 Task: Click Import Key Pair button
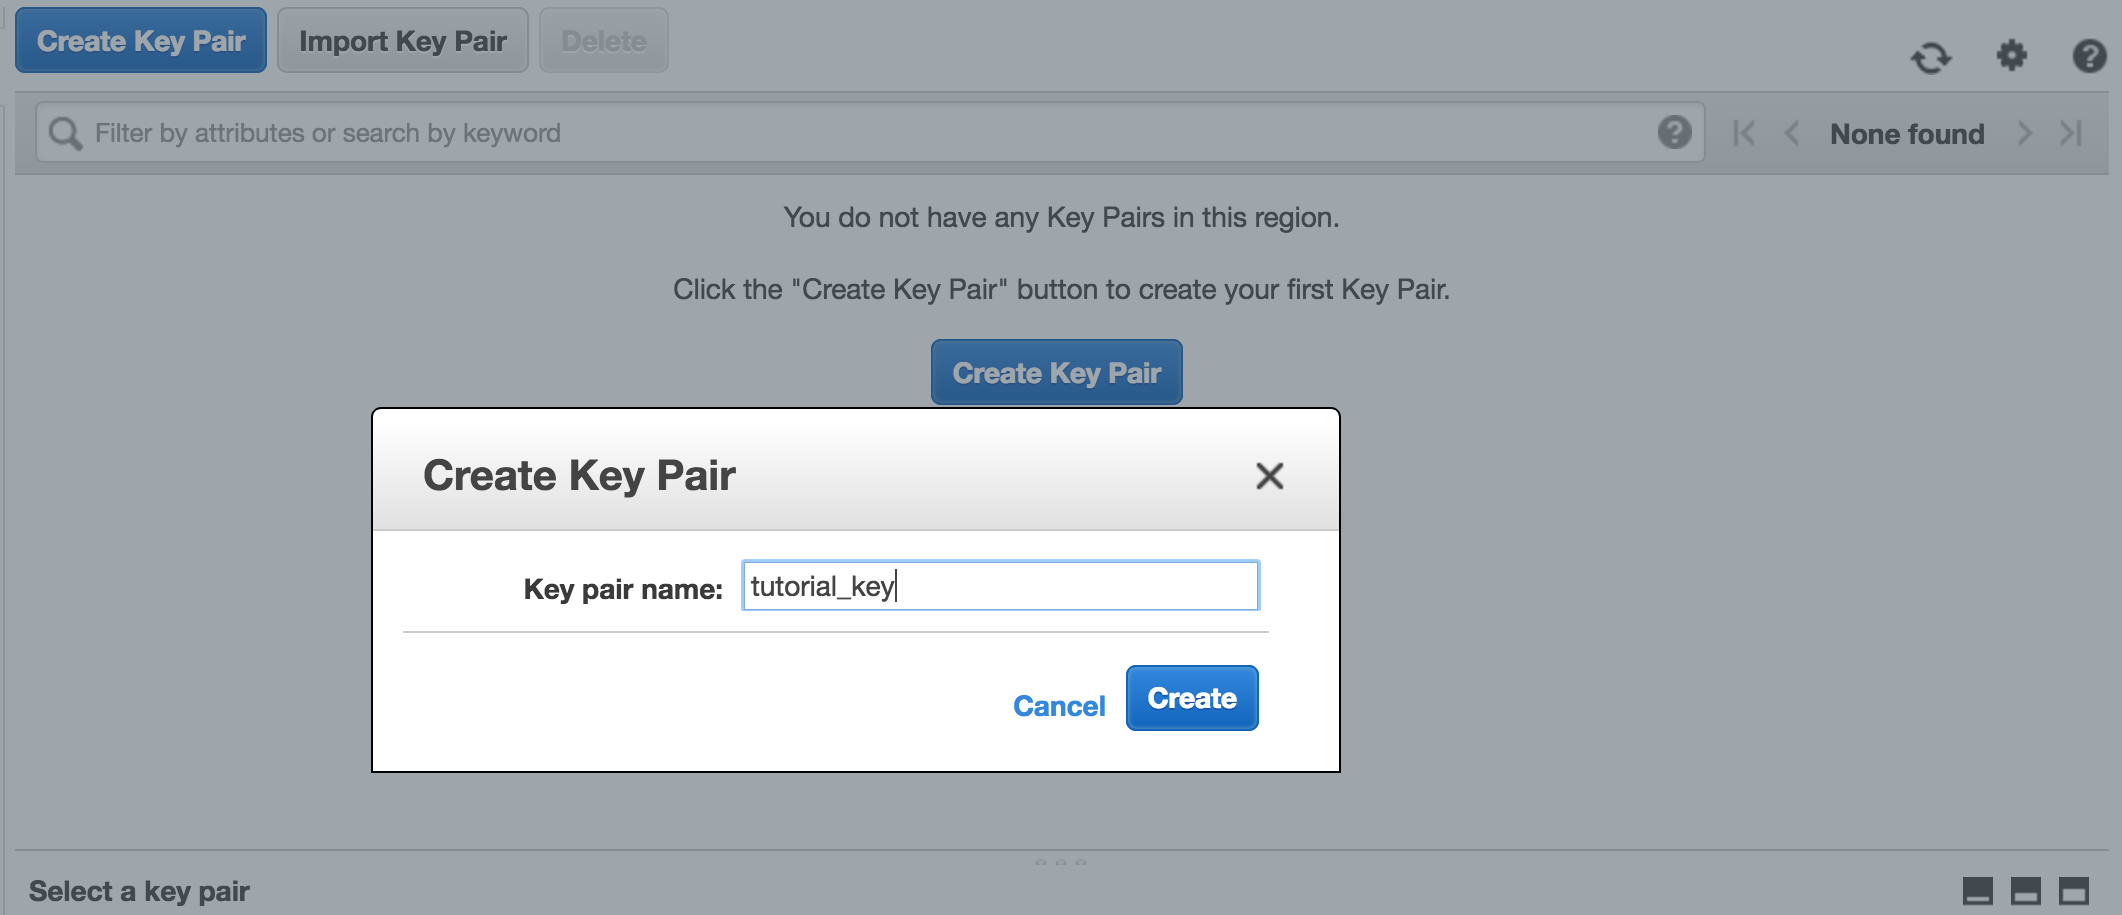click(402, 41)
